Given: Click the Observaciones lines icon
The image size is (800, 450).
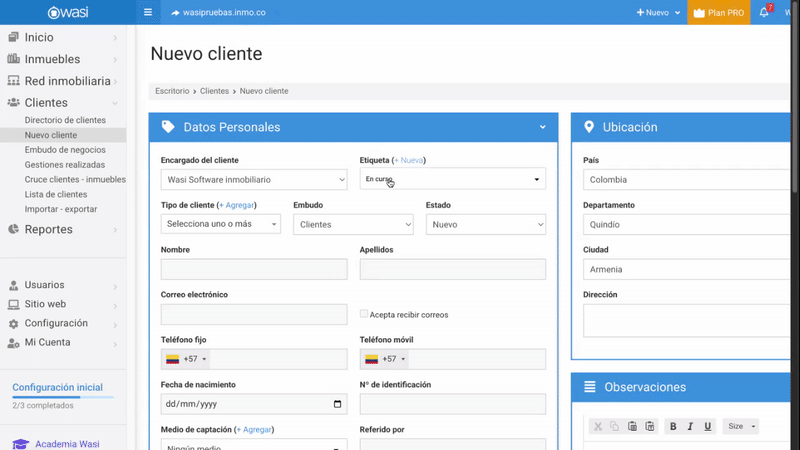Looking at the screenshot, I should click(589, 387).
